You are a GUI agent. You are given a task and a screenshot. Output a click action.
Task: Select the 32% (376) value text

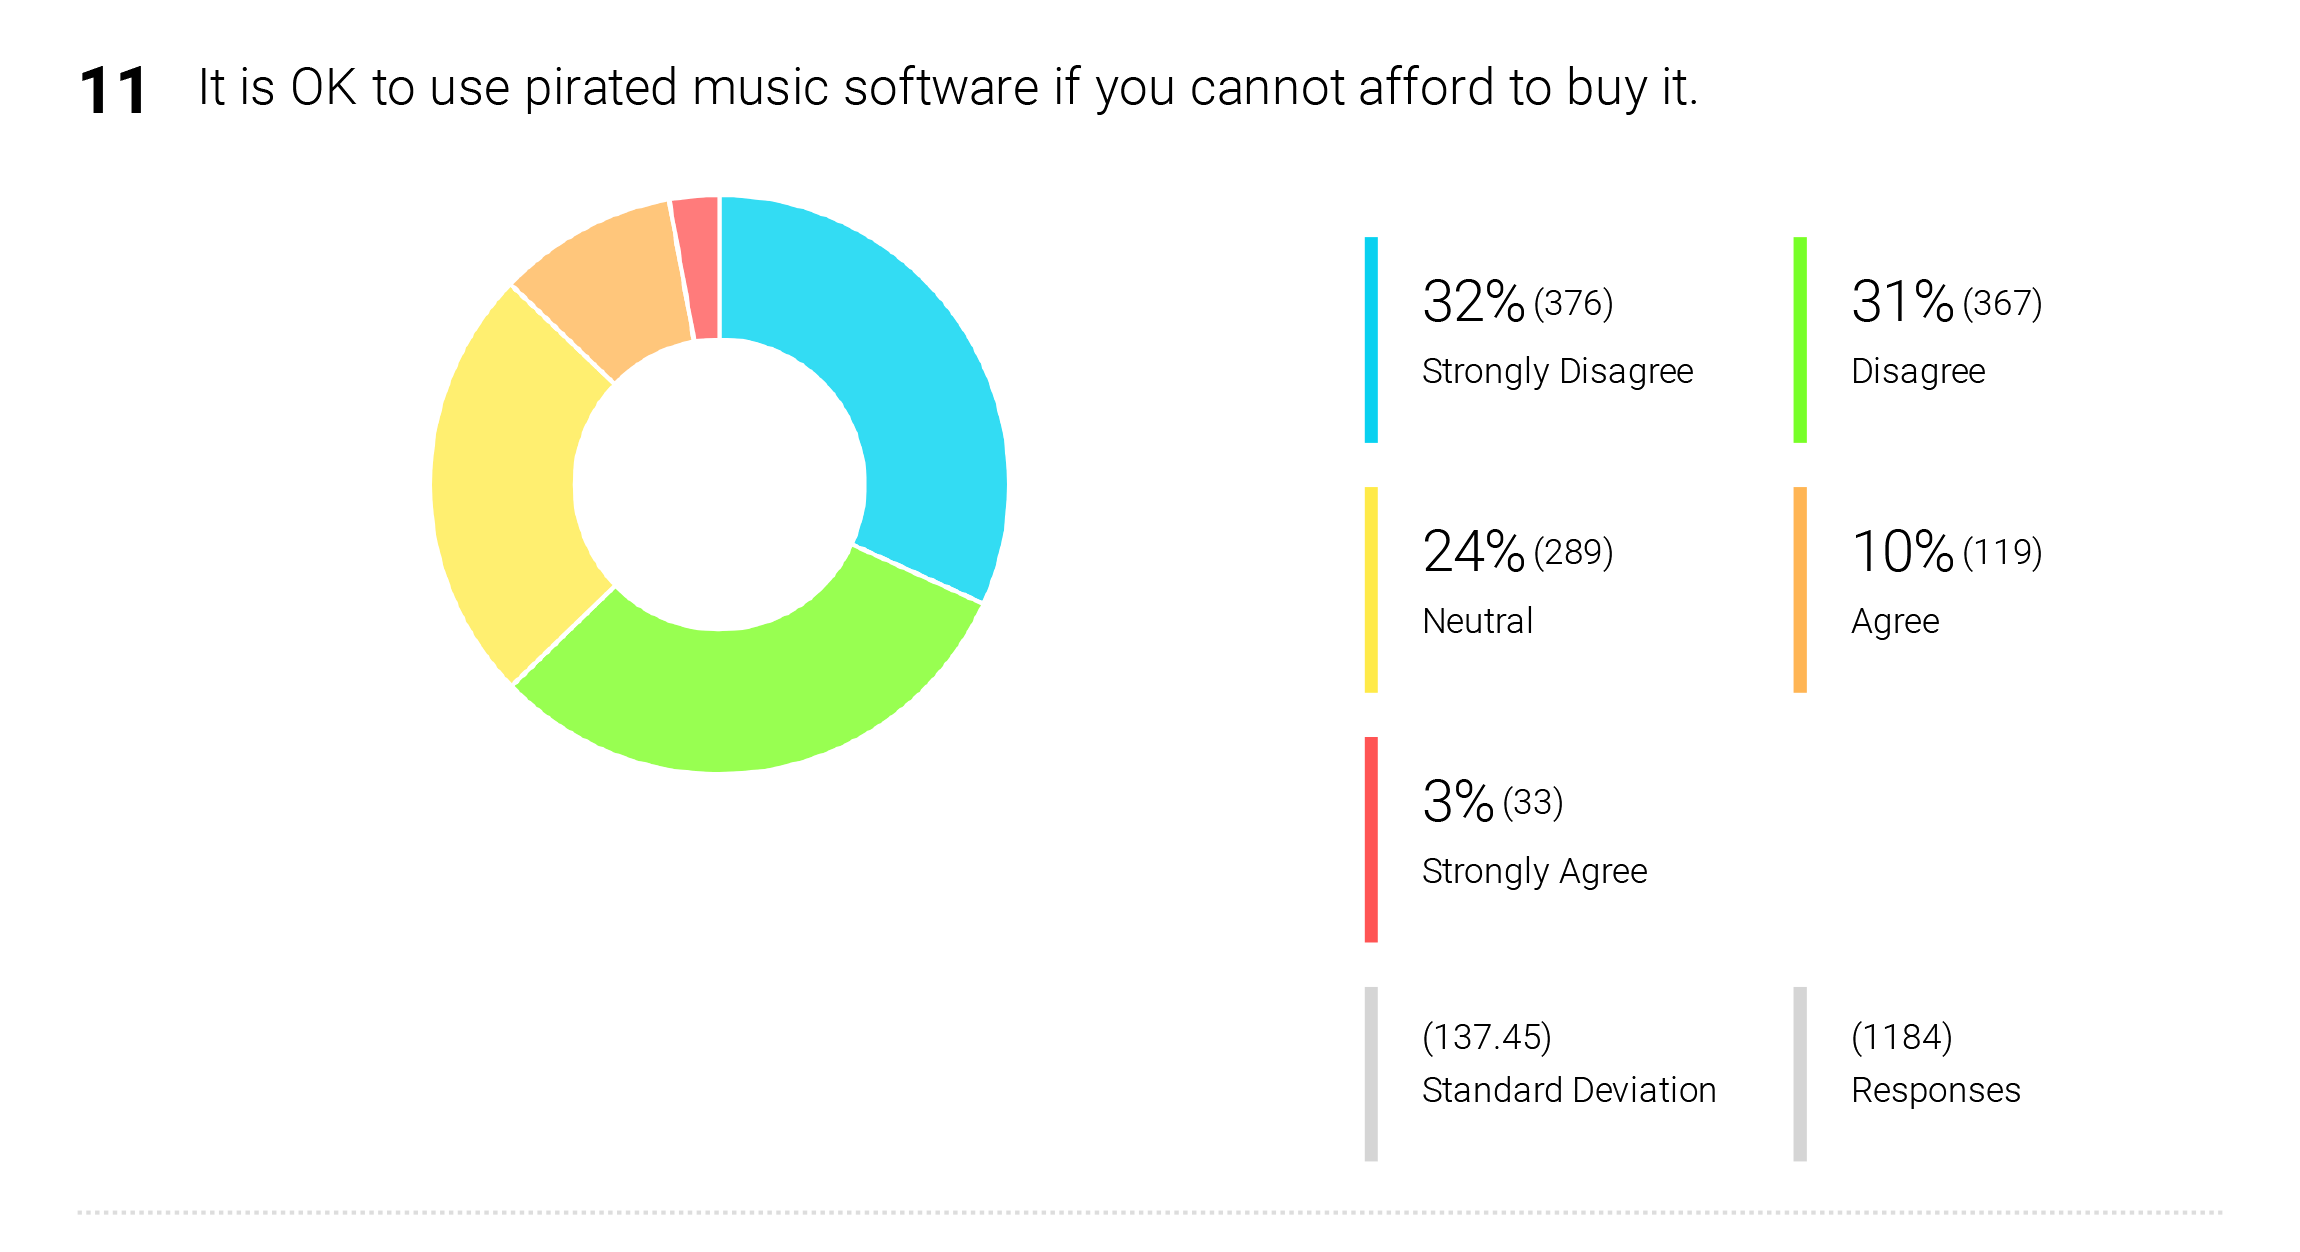click(1518, 301)
